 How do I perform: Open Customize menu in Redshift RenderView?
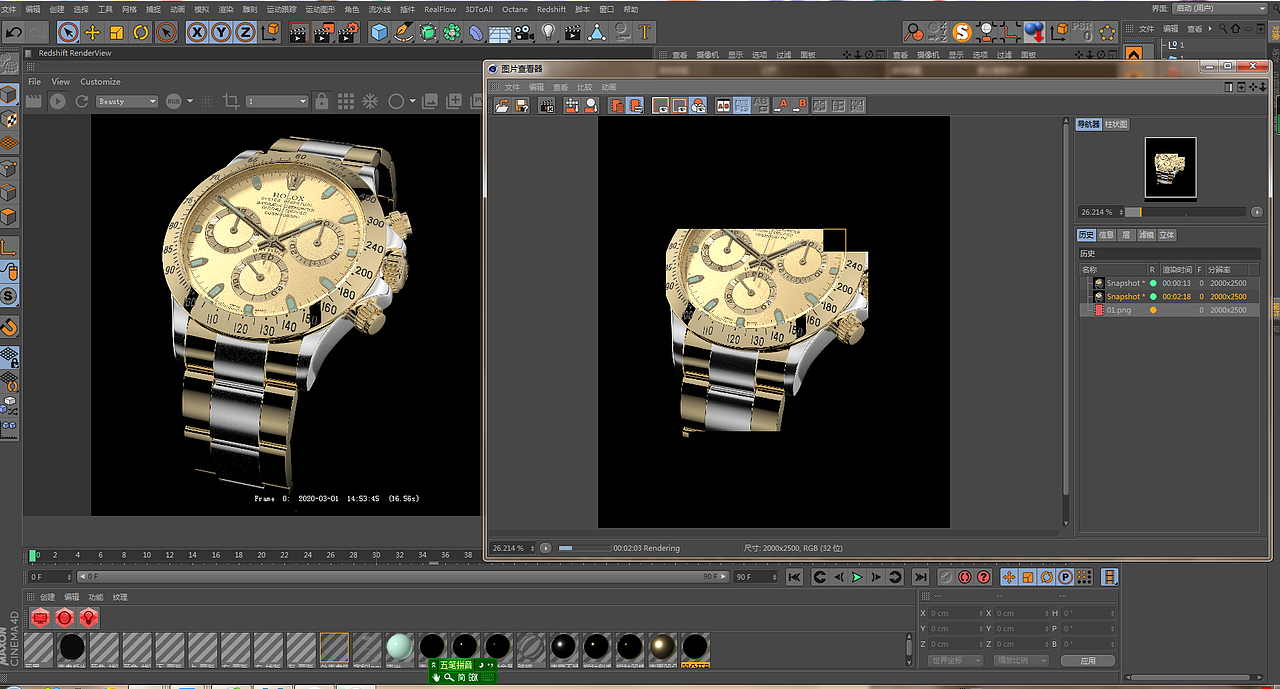(100, 82)
